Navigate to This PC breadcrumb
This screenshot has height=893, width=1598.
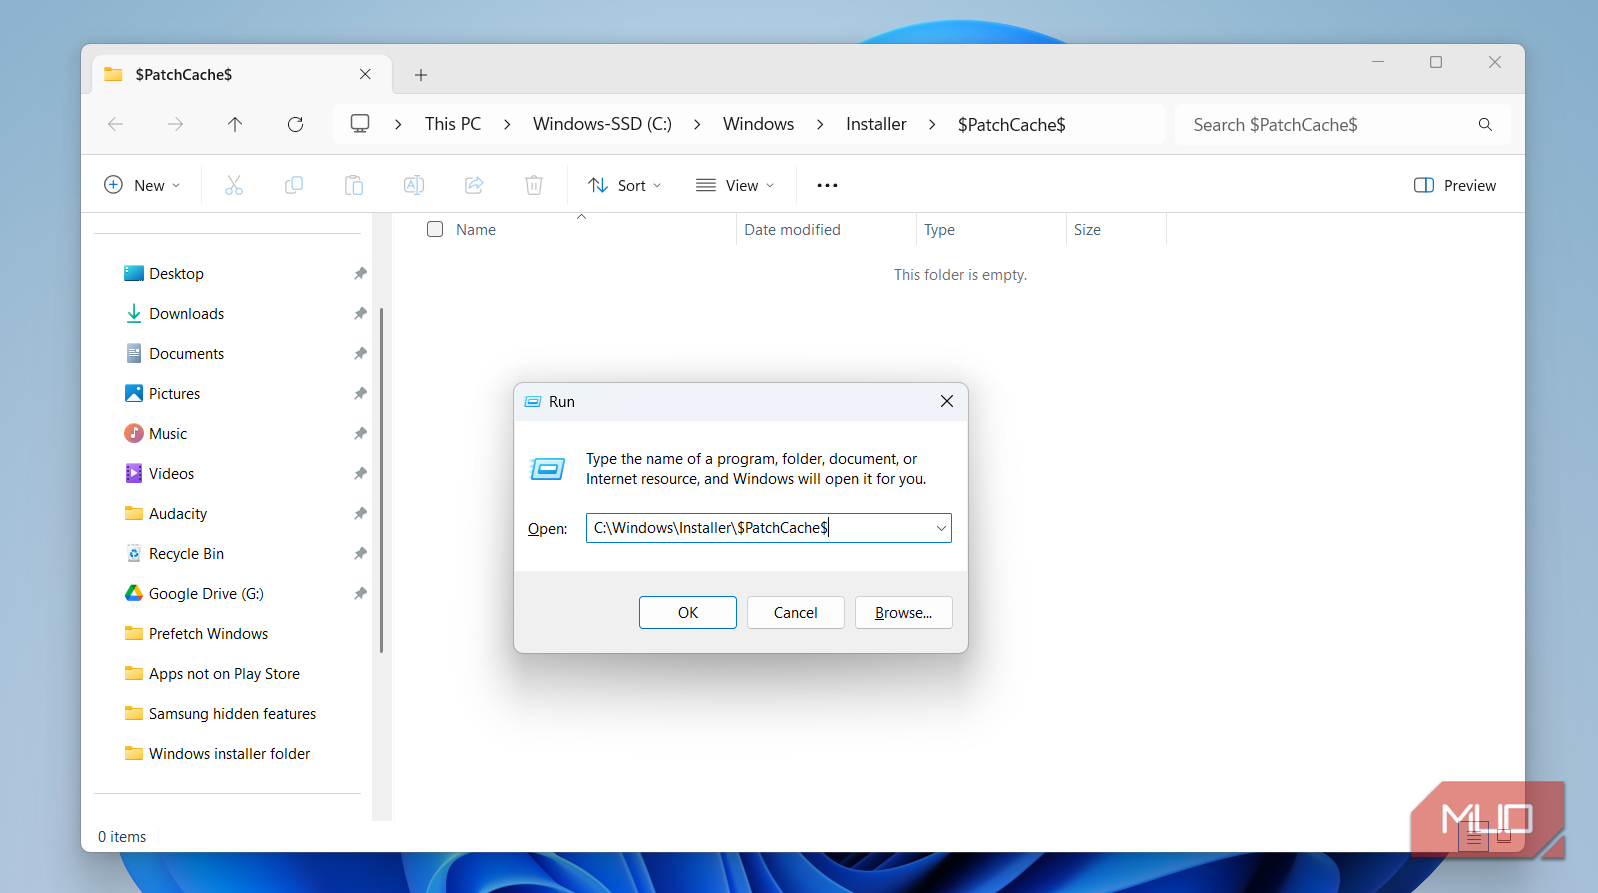(453, 124)
